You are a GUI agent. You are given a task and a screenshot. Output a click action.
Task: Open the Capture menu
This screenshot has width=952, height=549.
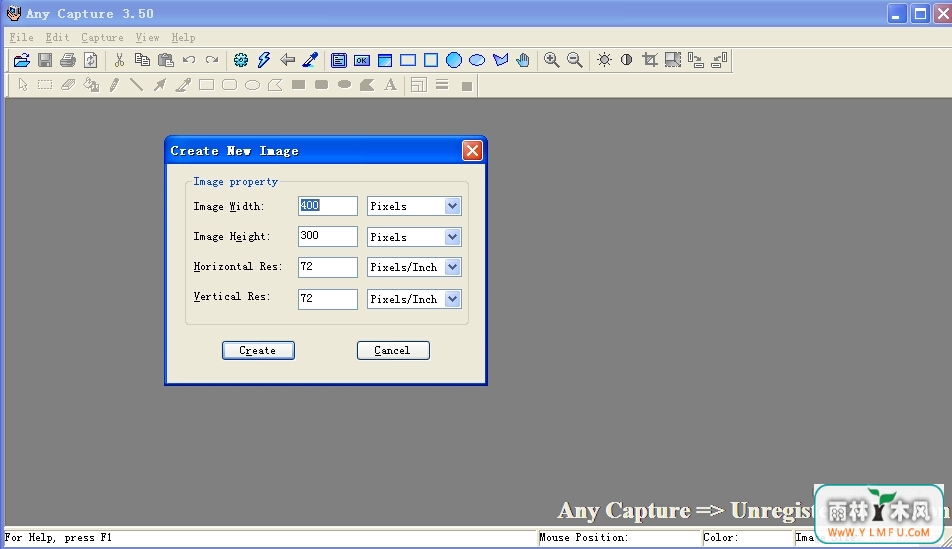tap(102, 38)
